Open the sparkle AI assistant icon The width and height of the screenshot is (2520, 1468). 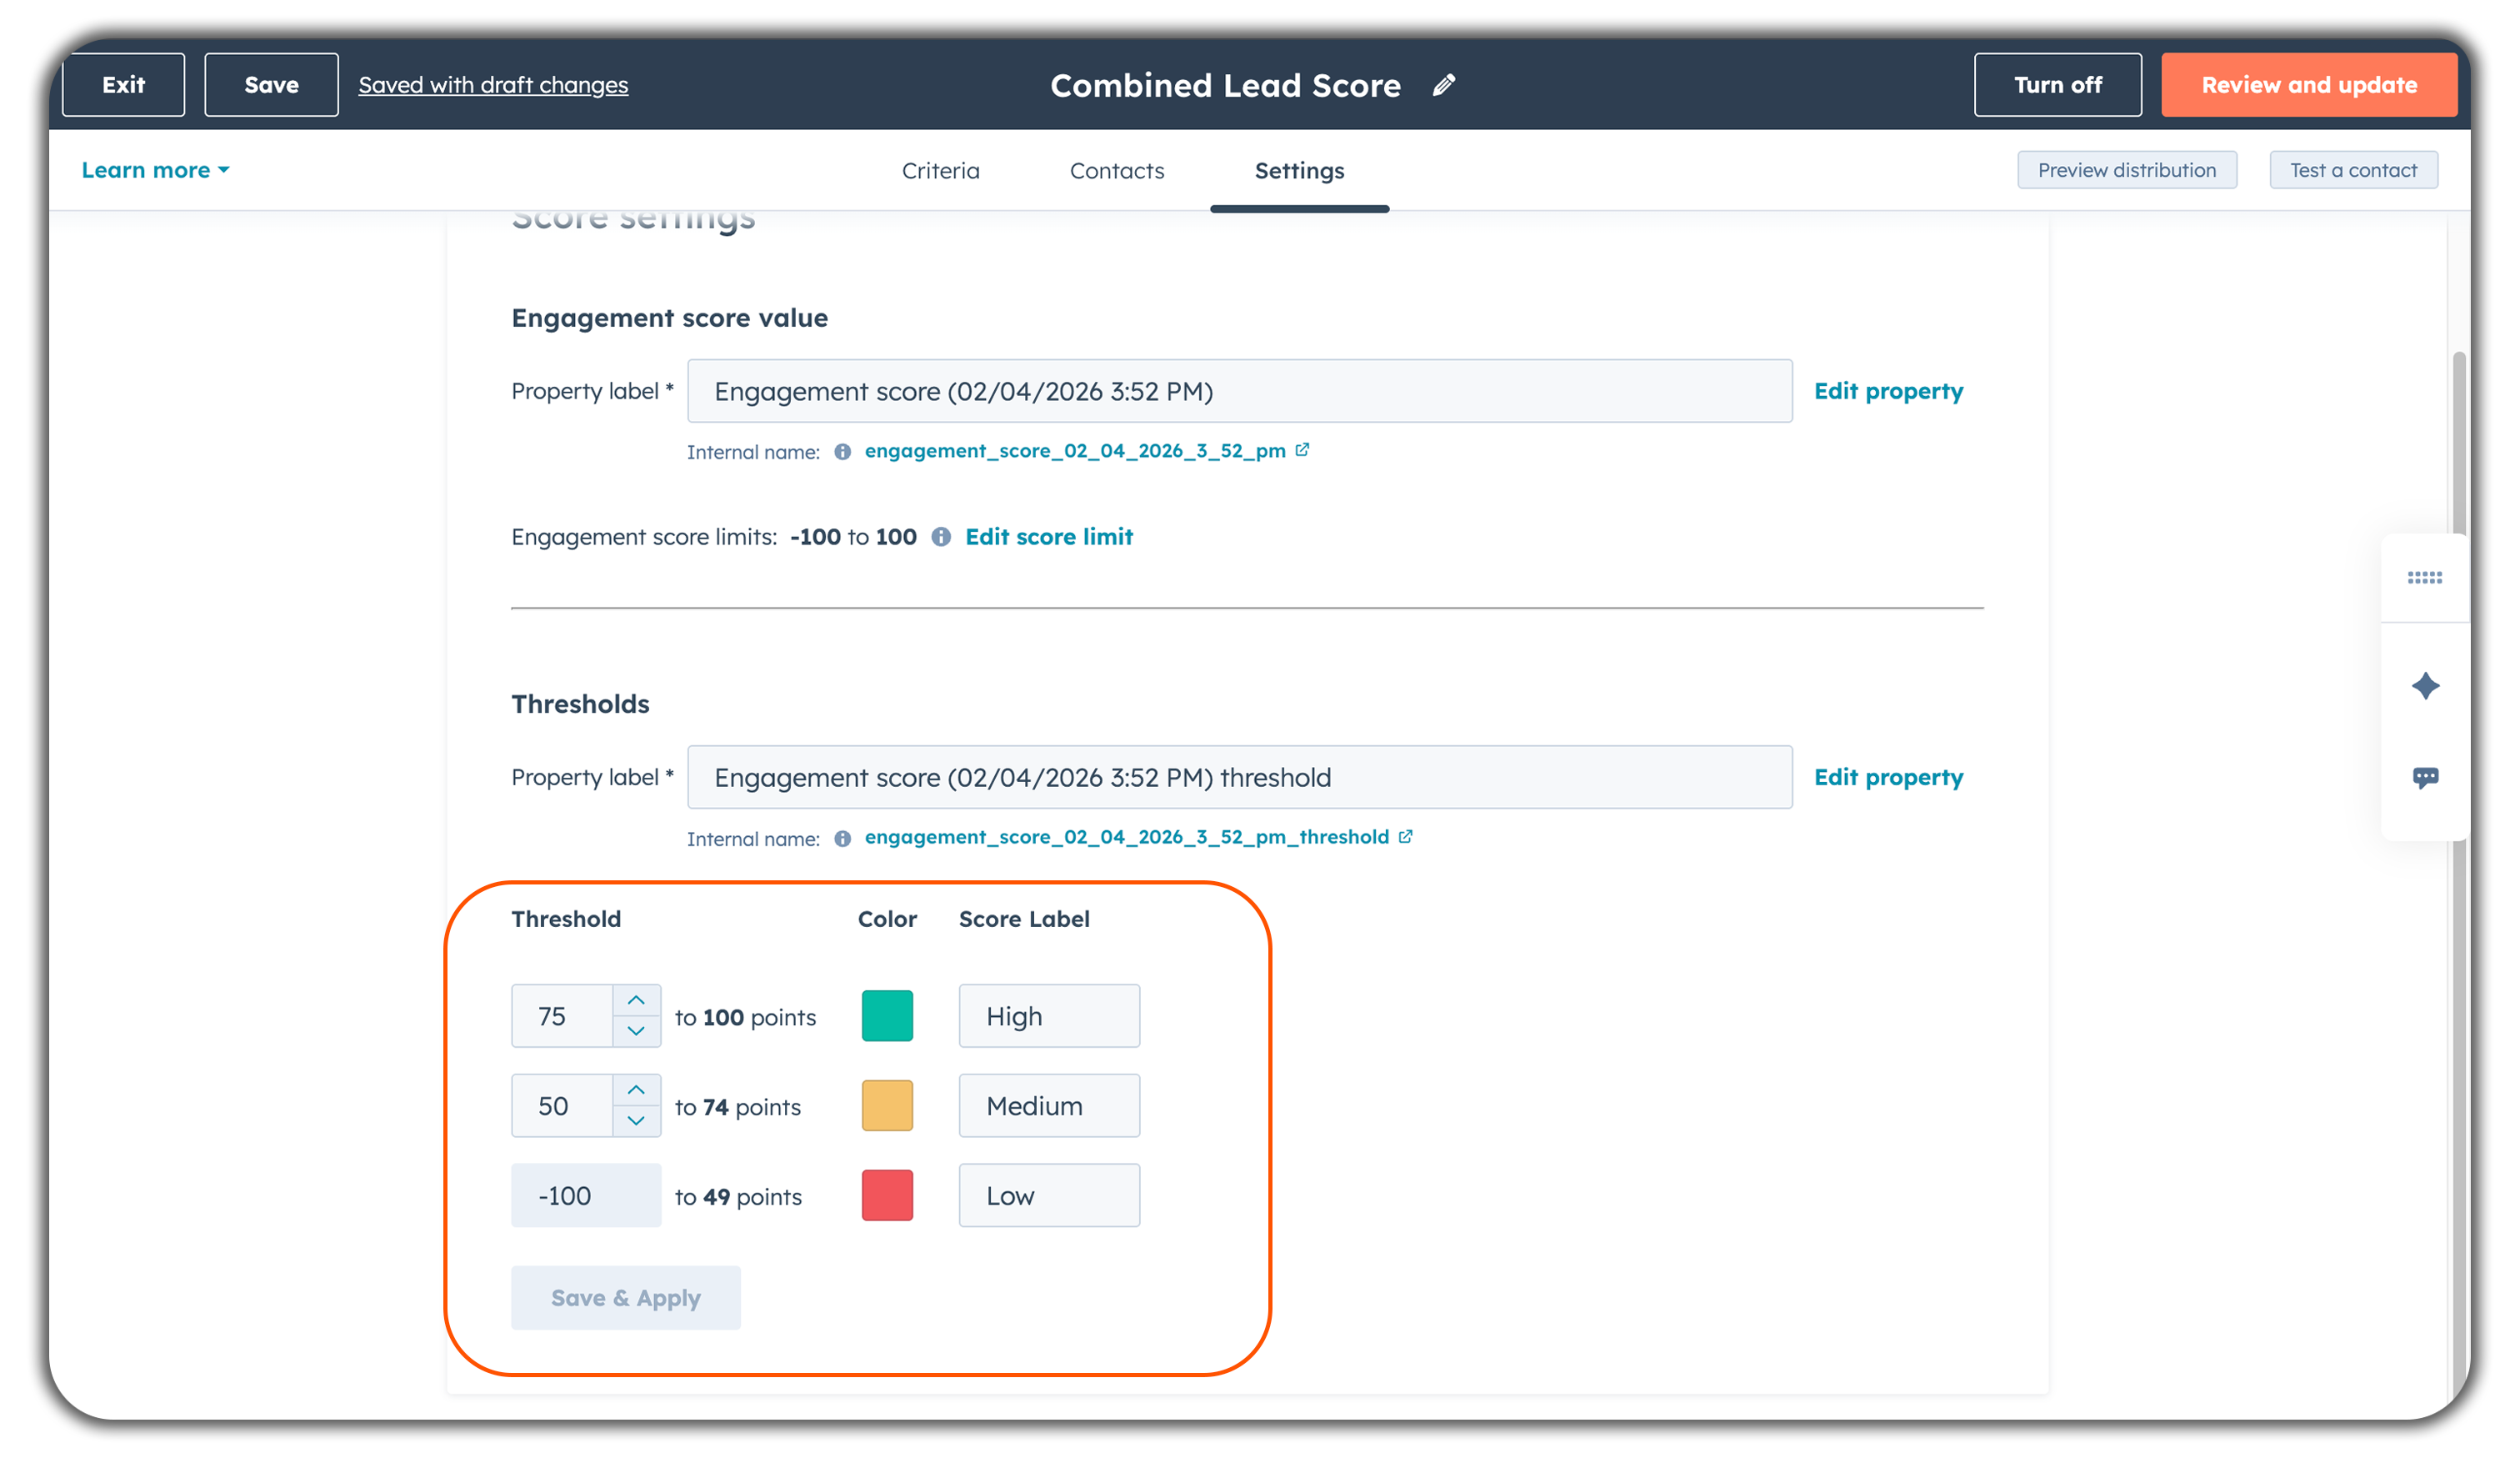pyautogui.click(x=2424, y=686)
